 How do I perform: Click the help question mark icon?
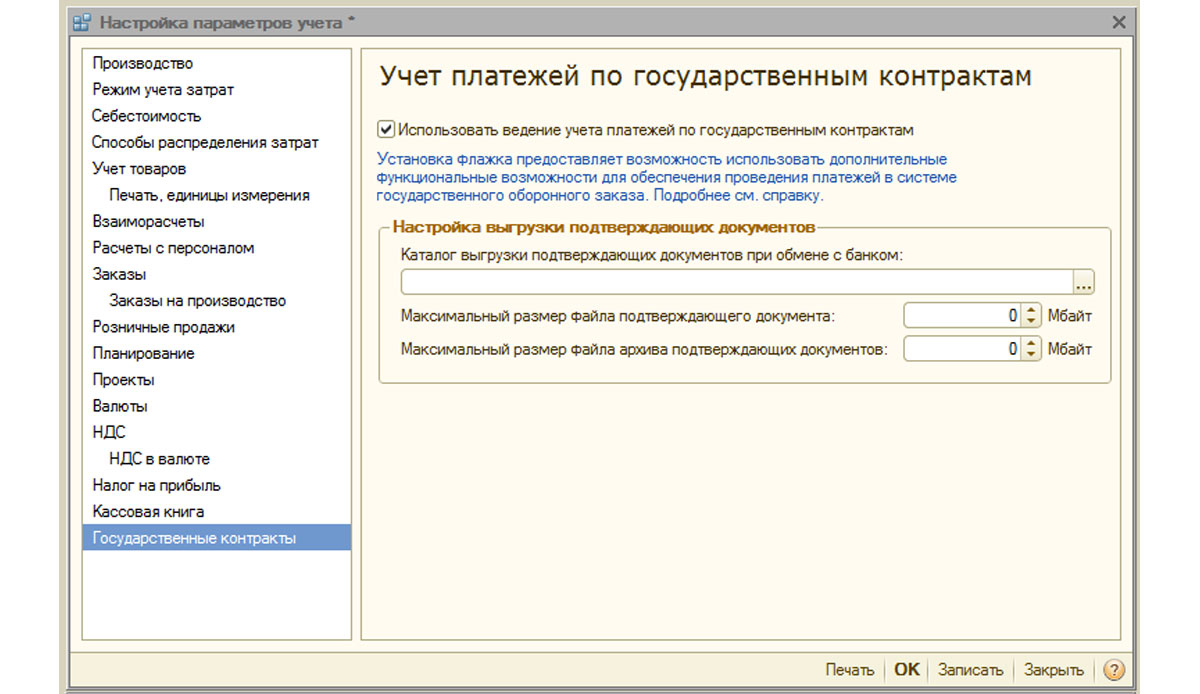point(1114,670)
